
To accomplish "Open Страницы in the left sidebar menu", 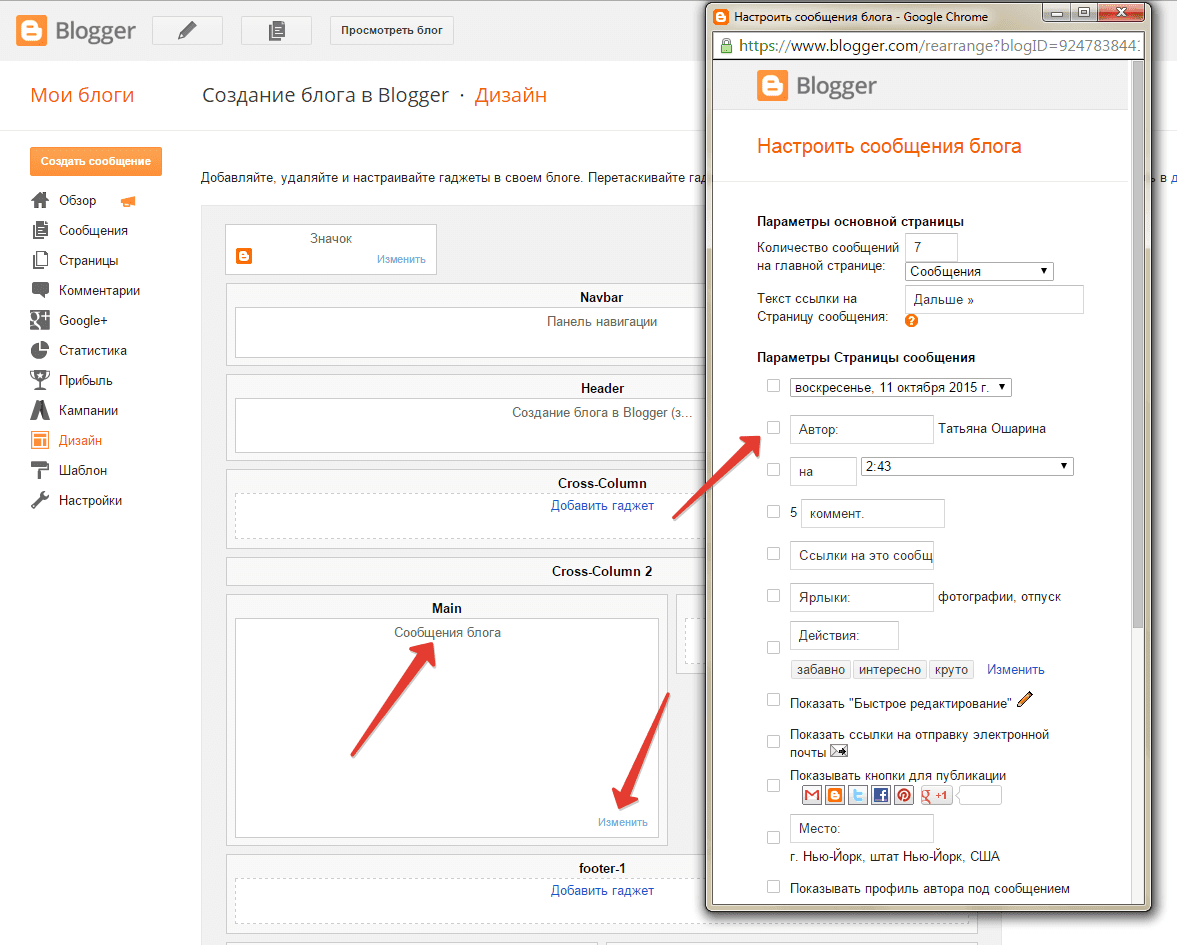I will coord(89,260).
